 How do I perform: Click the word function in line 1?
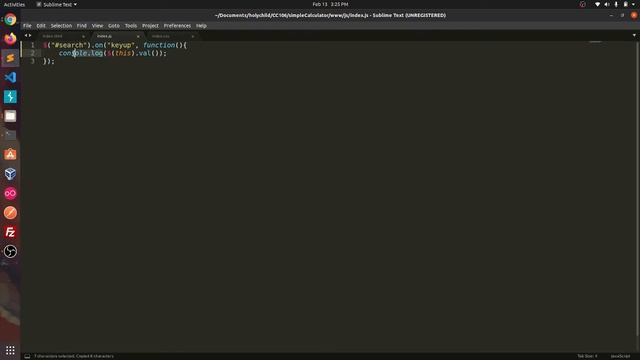[x=159, y=45]
